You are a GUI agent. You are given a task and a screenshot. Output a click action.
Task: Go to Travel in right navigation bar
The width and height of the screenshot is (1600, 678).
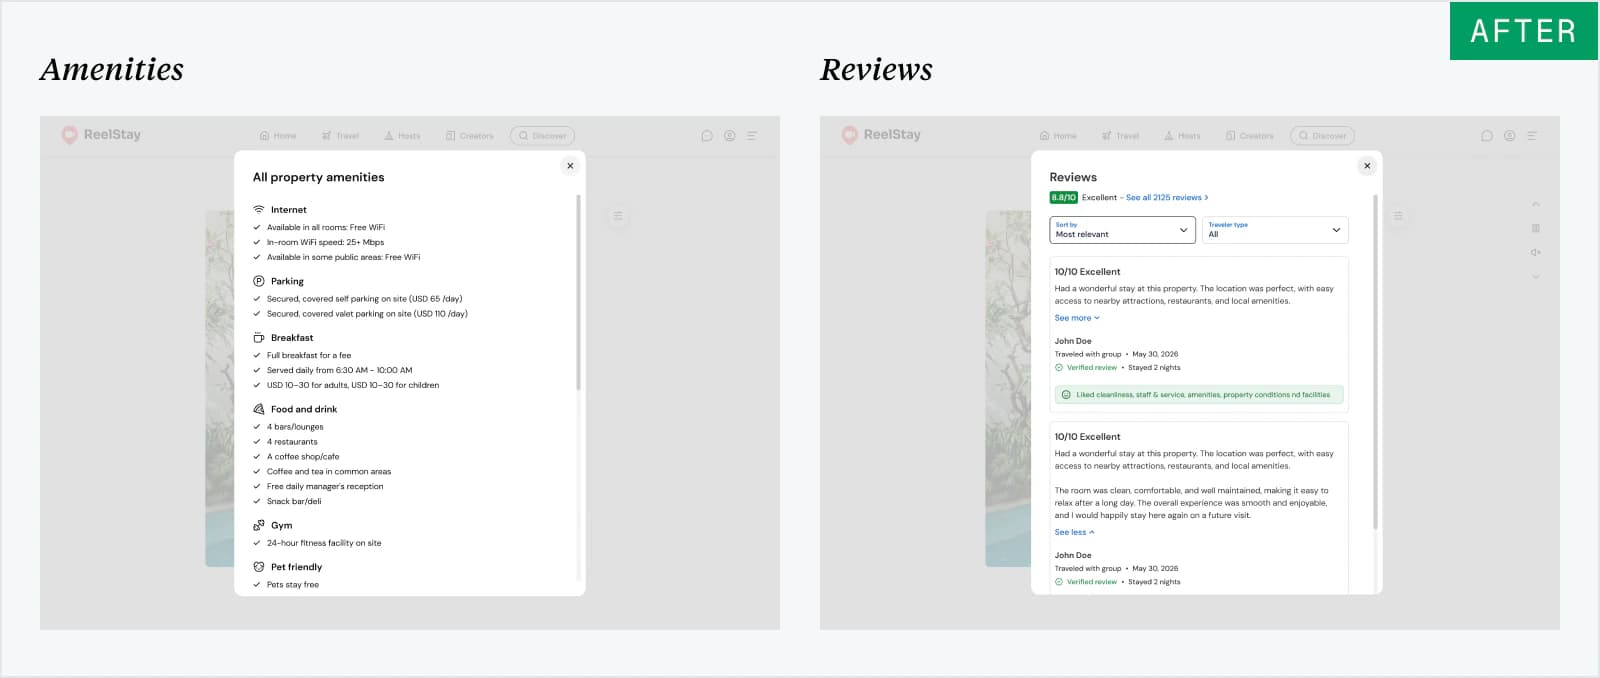[1120, 136]
